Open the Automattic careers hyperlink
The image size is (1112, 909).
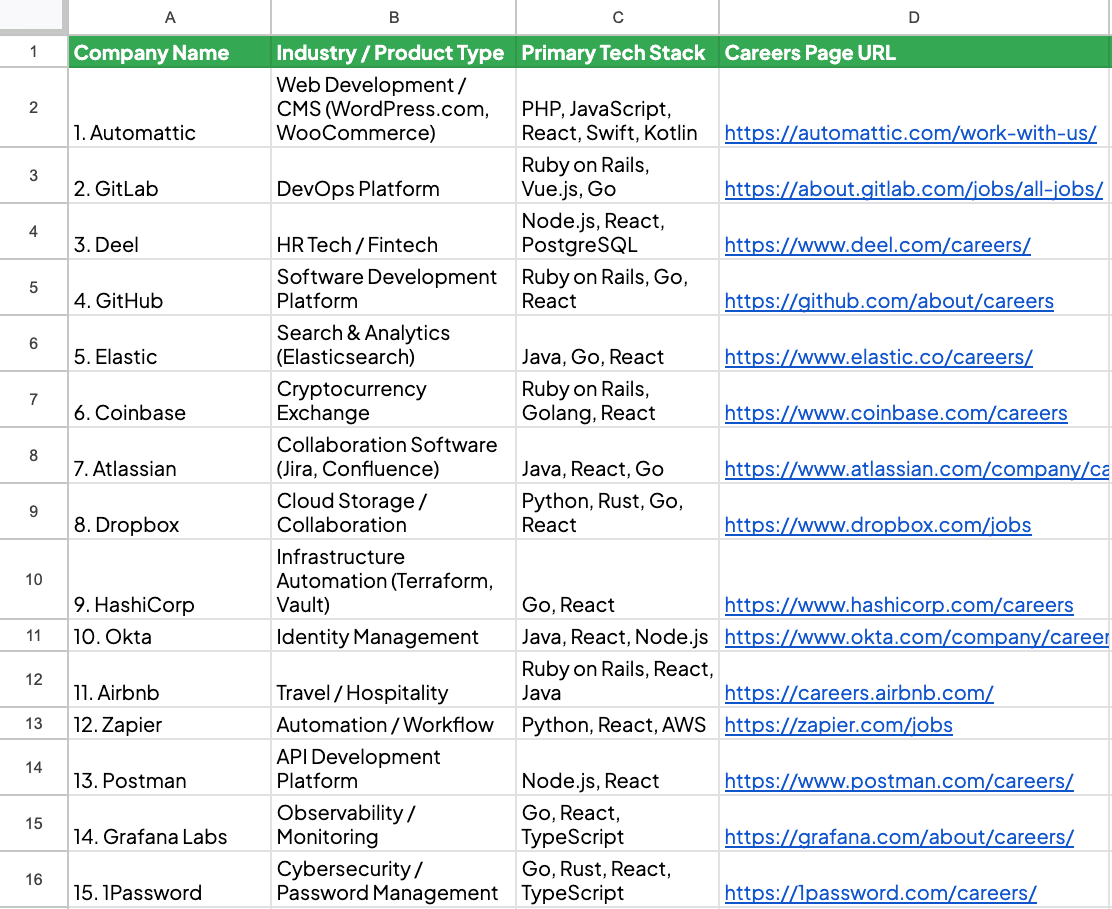[x=910, y=132]
